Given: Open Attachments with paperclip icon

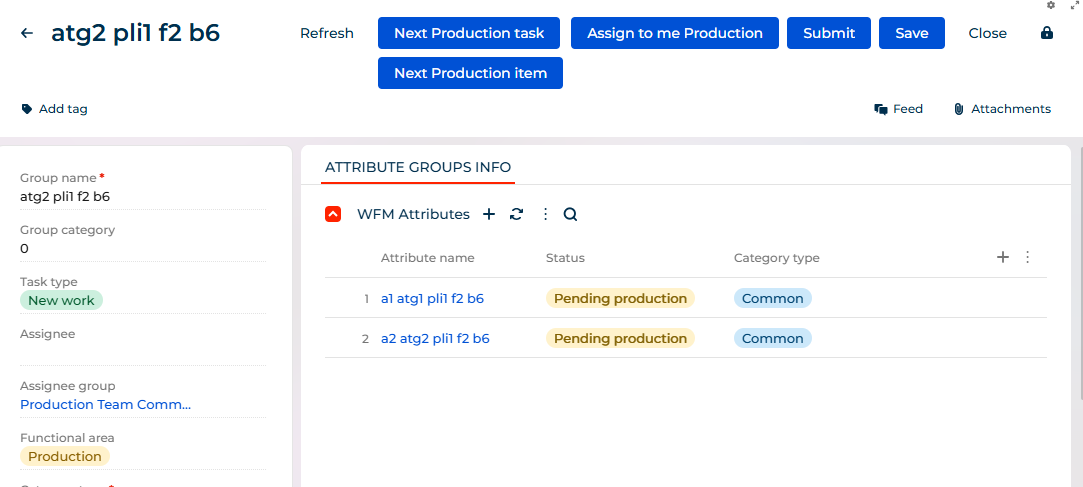Looking at the screenshot, I should pos(1002,109).
